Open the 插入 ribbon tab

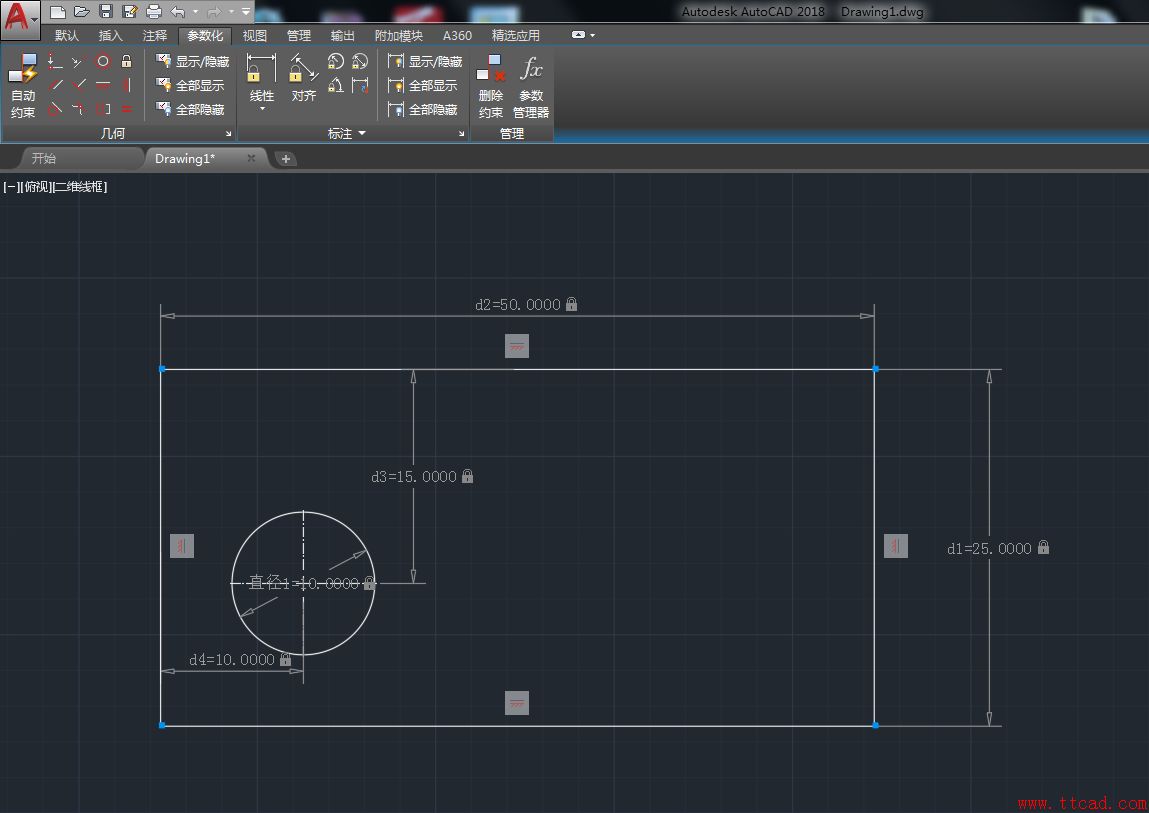(111, 35)
